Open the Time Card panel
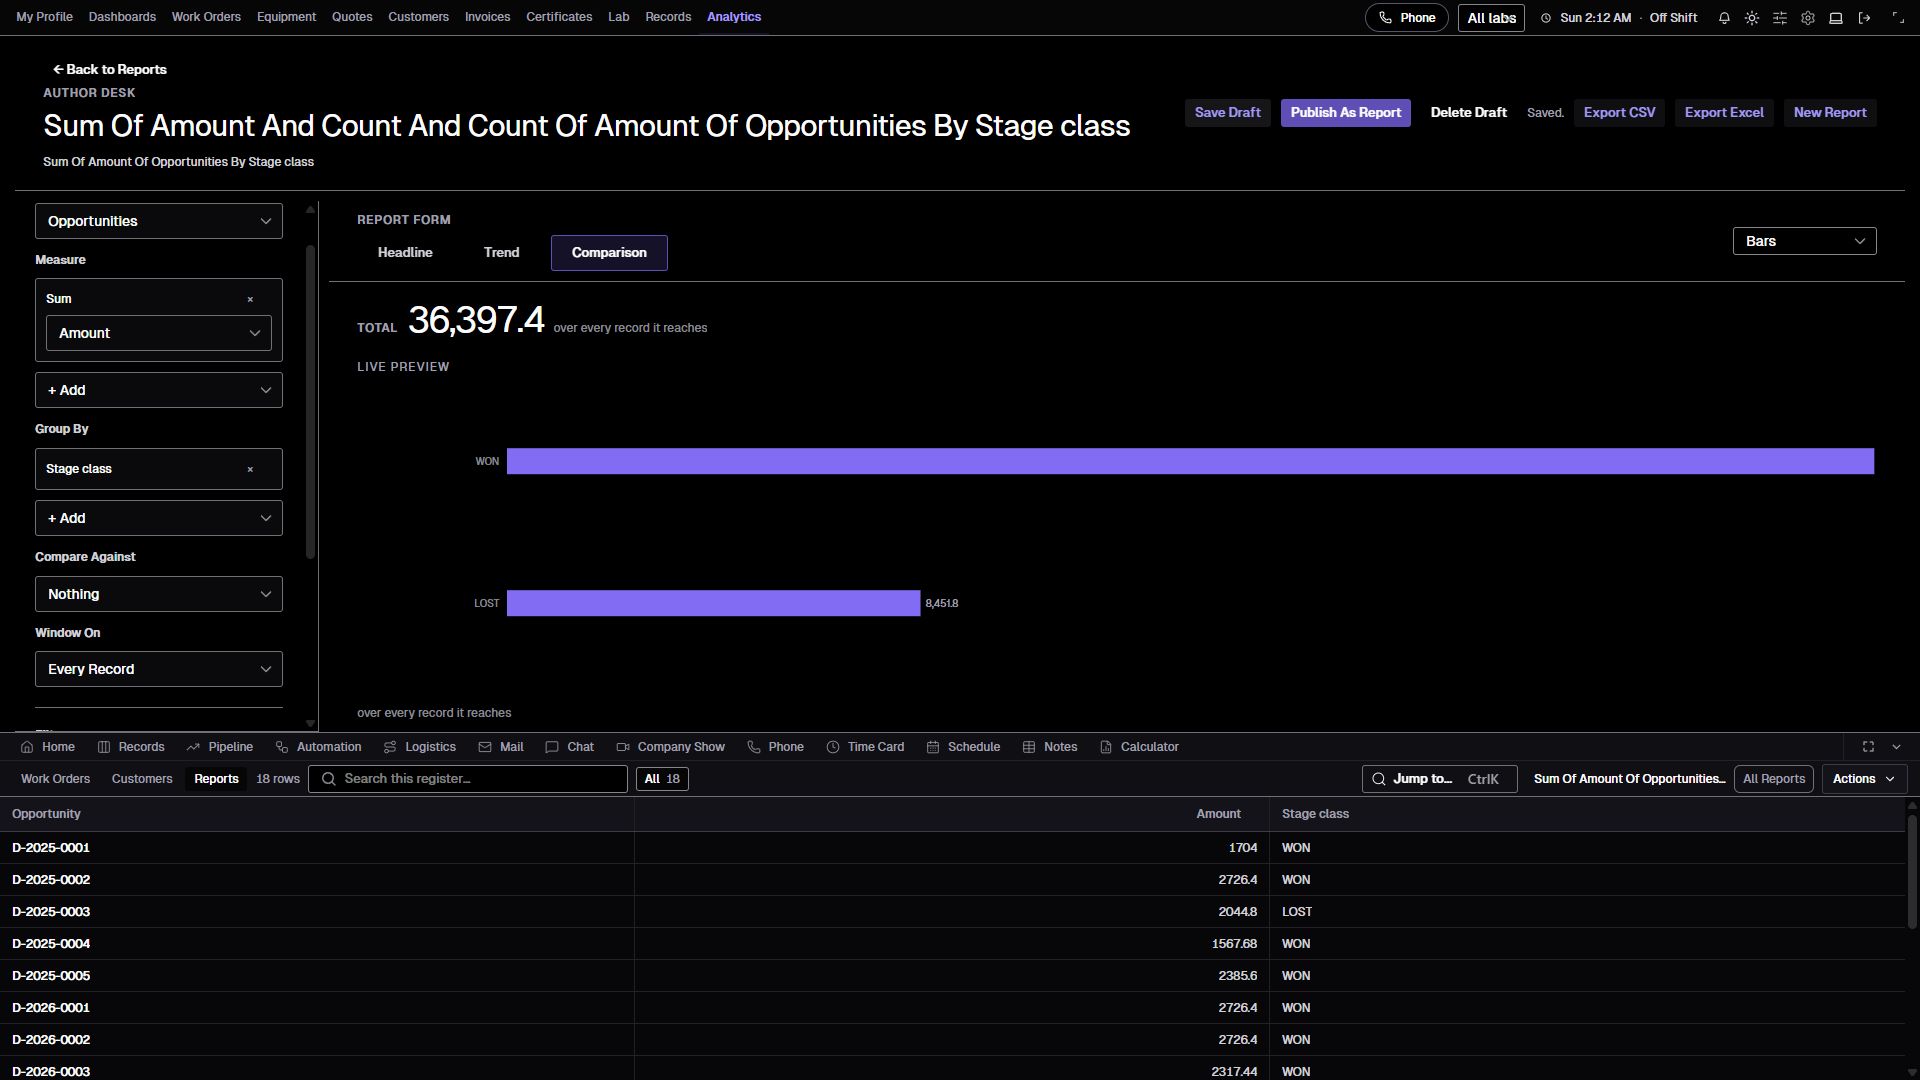This screenshot has width=1920, height=1080. 865,747
